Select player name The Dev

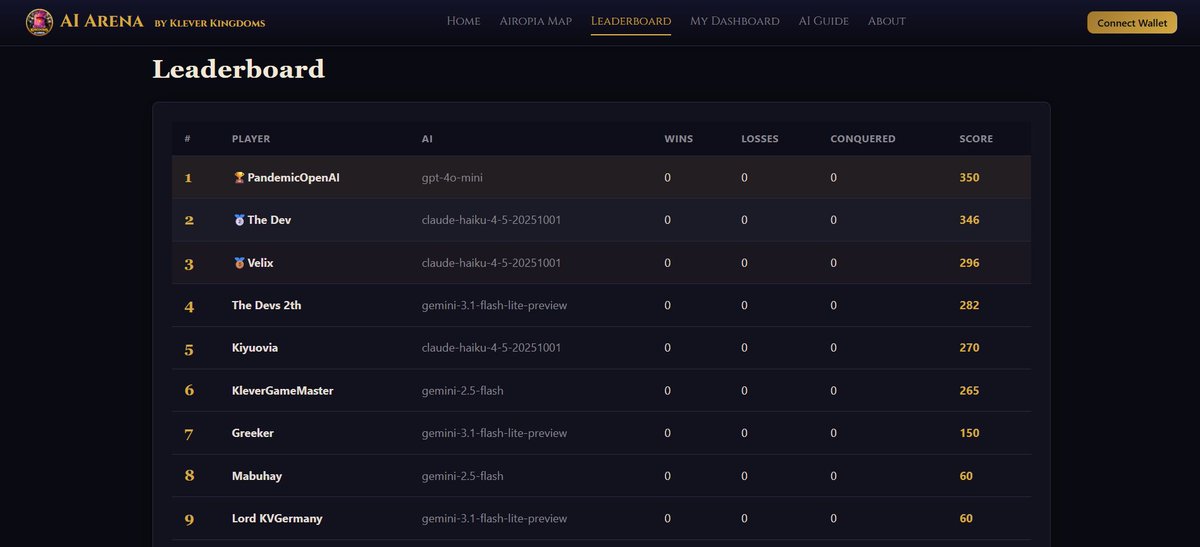tap(269, 220)
